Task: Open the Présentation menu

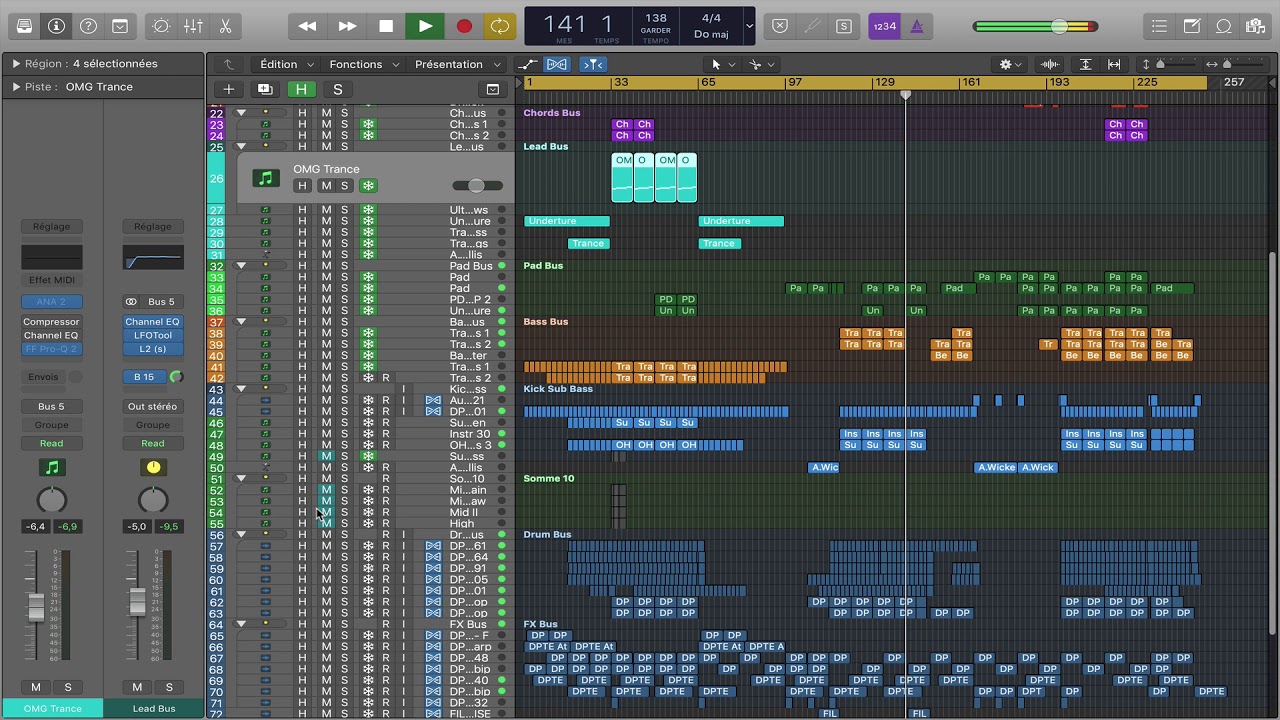Action: tap(456, 64)
